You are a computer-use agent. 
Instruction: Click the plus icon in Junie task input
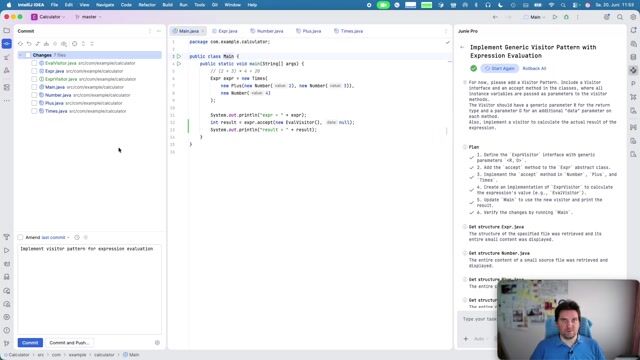[466, 339]
